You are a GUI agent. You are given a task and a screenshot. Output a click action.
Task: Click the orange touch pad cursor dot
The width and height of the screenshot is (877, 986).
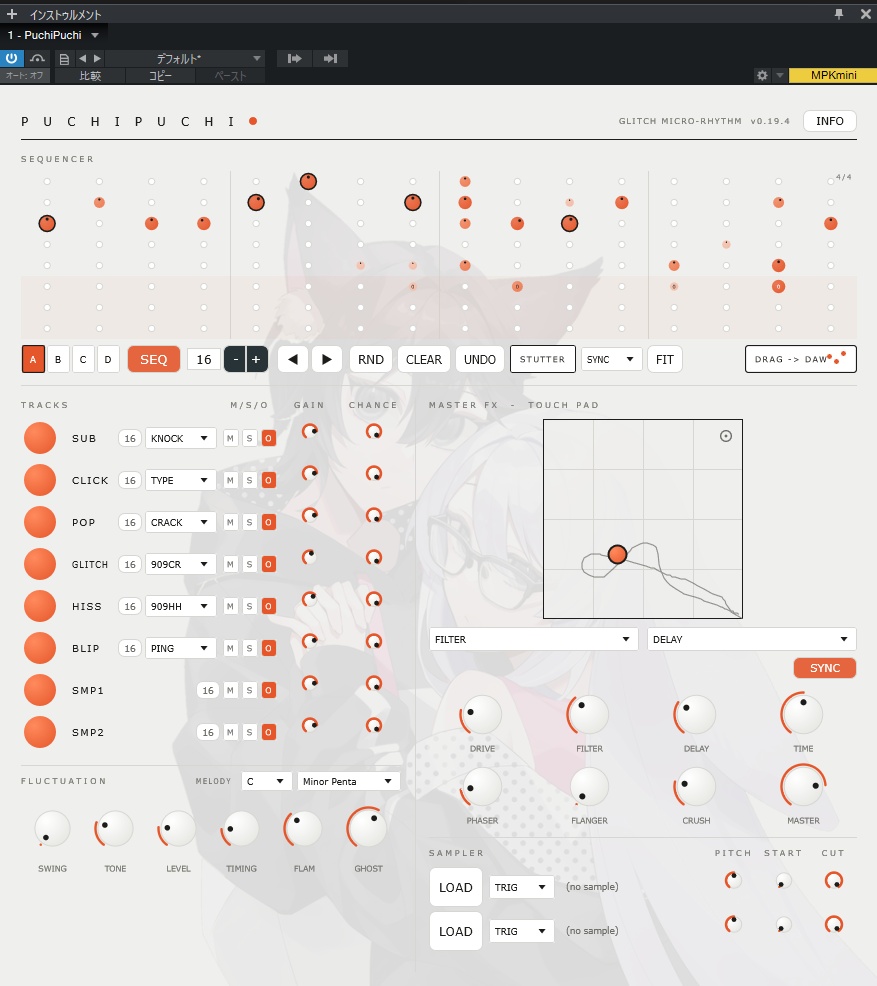(x=617, y=554)
